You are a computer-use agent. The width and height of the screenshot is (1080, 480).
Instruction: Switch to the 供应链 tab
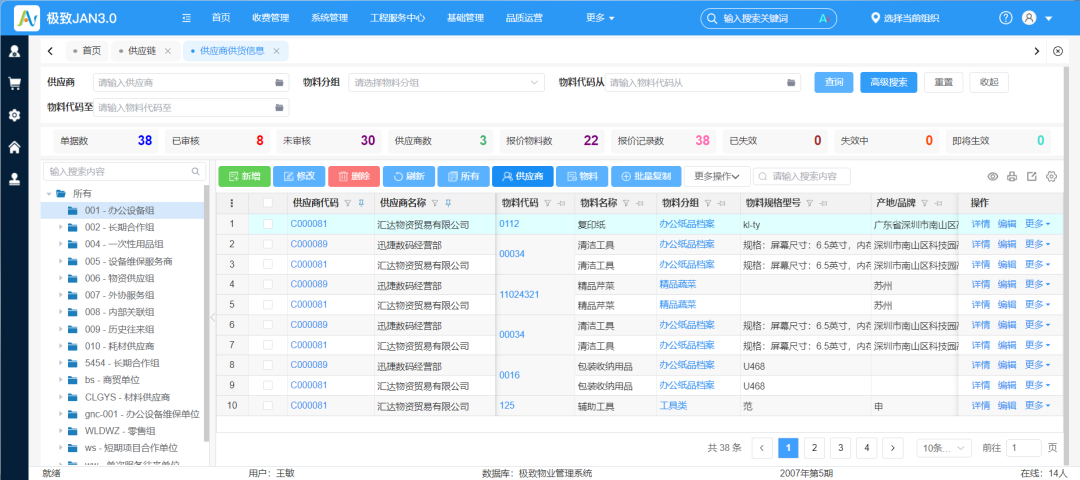(x=140, y=51)
